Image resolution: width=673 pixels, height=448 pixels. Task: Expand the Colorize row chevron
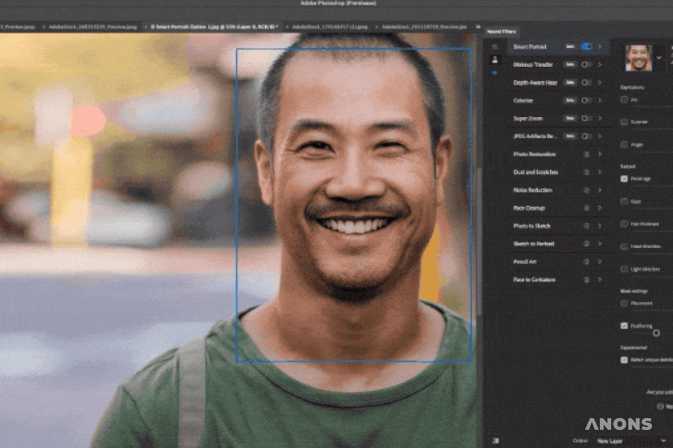tap(600, 100)
